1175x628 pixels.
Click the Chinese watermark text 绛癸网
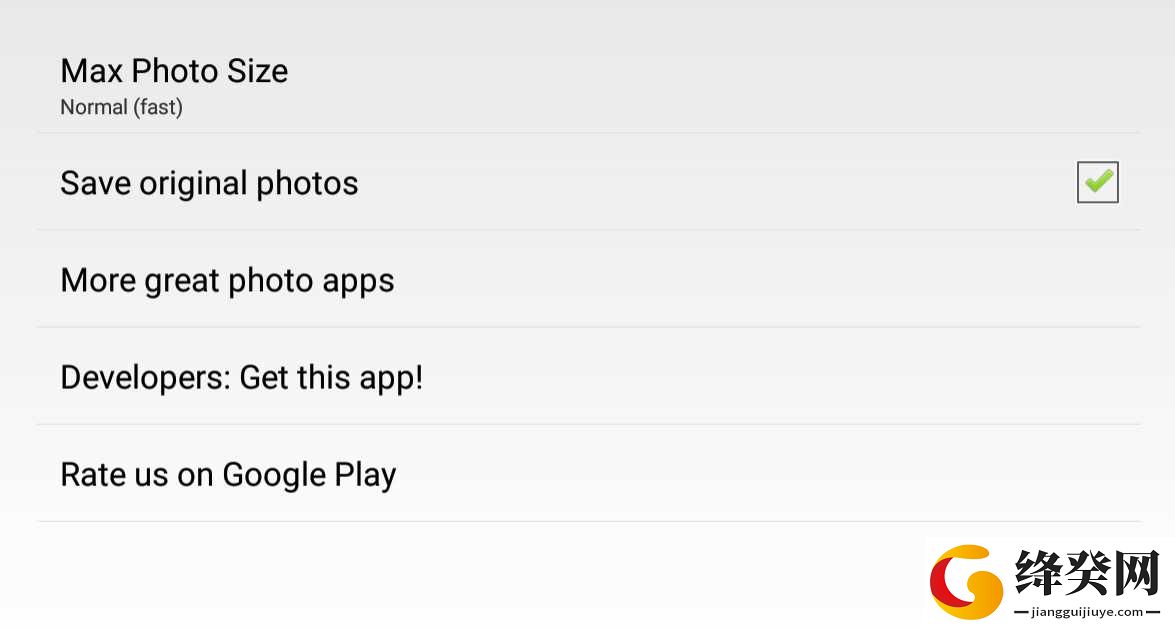1087,573
